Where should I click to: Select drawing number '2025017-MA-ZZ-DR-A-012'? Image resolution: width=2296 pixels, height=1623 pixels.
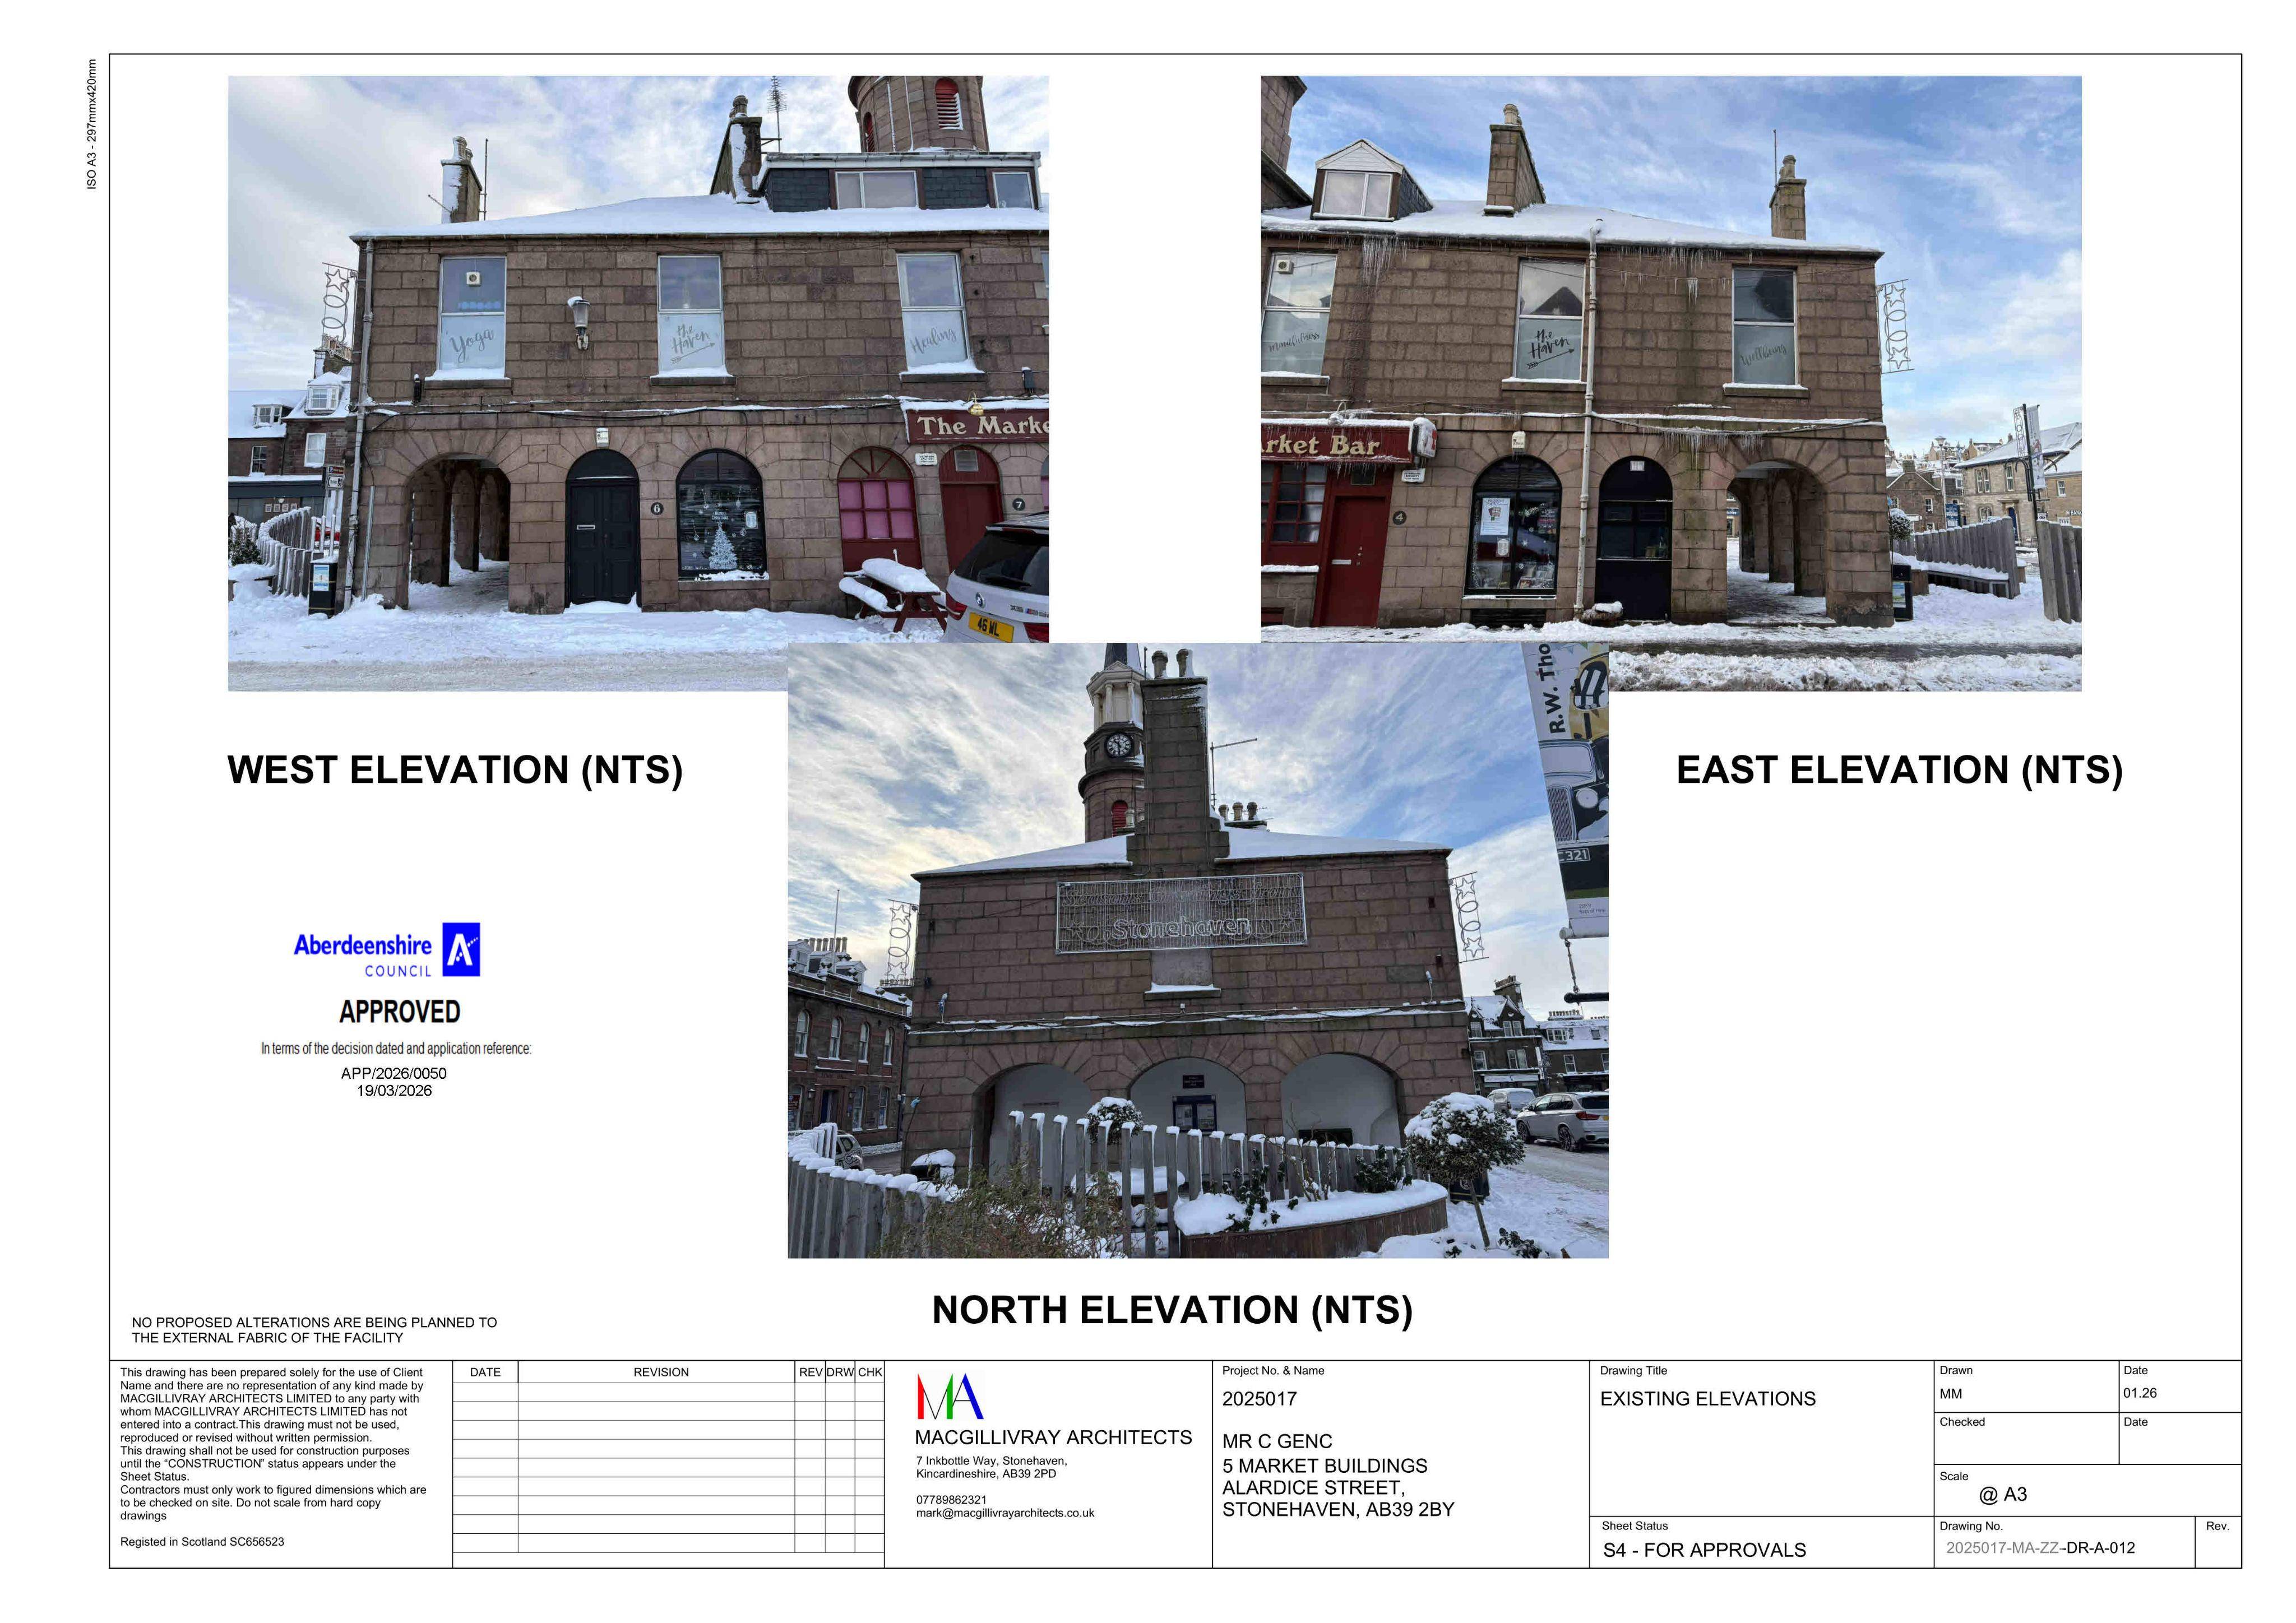(x=2040, y=1548)
